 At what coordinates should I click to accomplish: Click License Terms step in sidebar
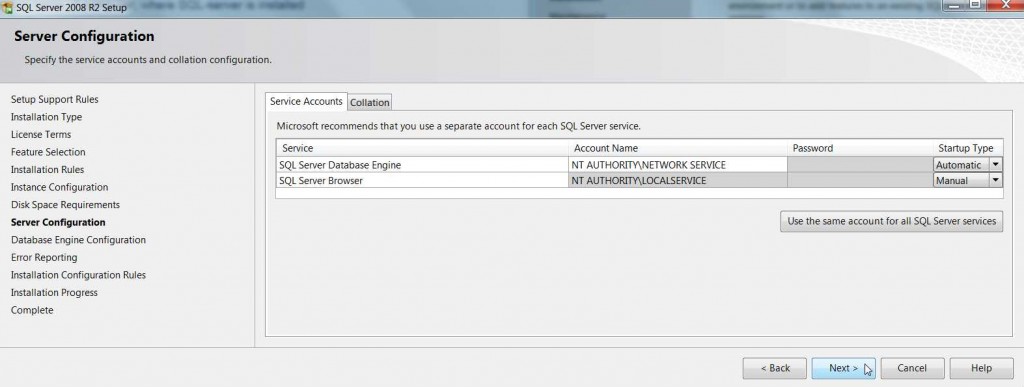point(41,134)
